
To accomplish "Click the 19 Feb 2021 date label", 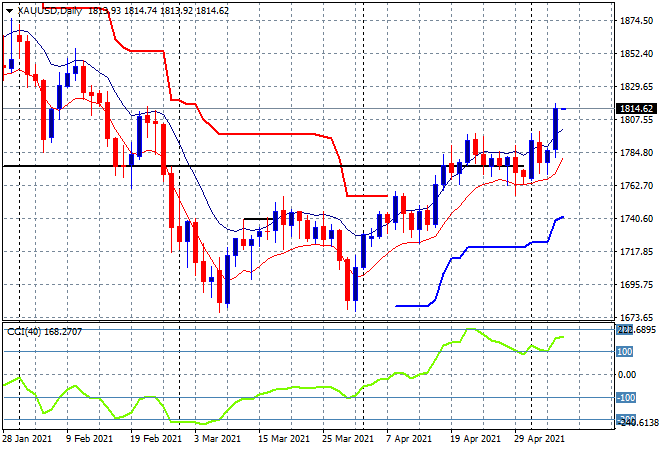I will coord(156,439).
